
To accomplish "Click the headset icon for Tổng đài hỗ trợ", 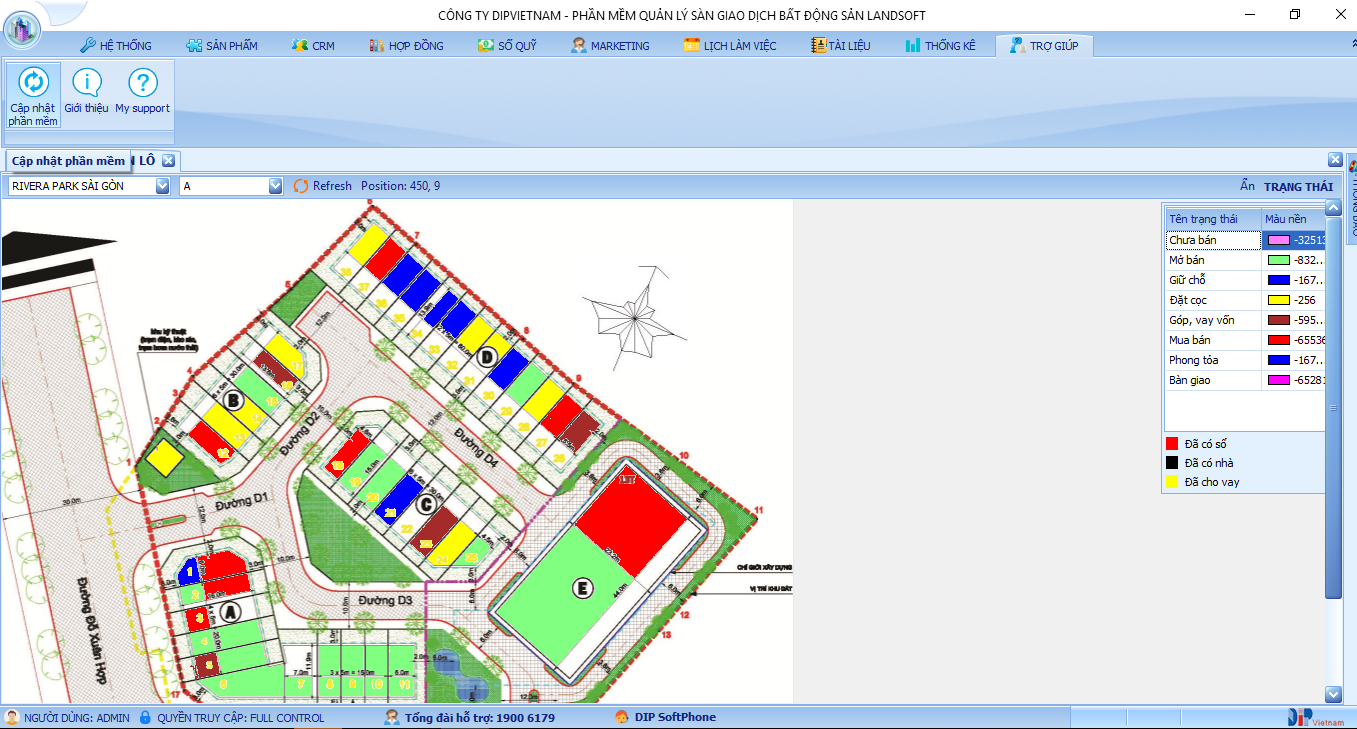I will point(392,717).
